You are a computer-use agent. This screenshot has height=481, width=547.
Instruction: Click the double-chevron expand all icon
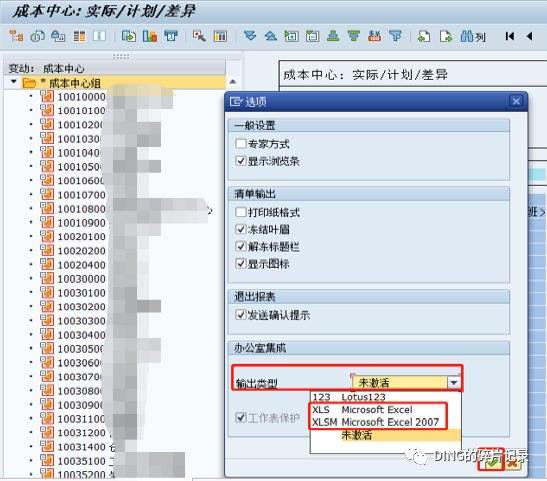pyautogui.click(x=250, y=36)
